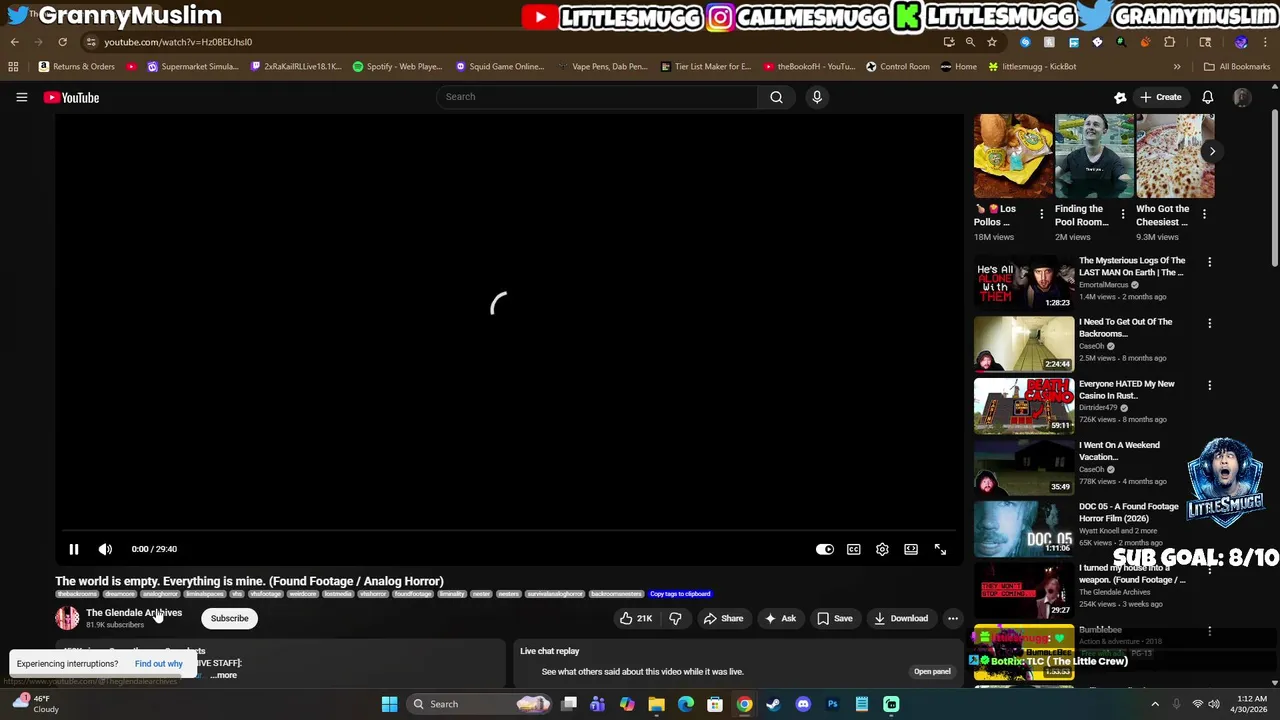Image resolution: width=1280 pixels, height=720 pixels.
Task: Expand description with ...more
Action: tap(224, 675)
